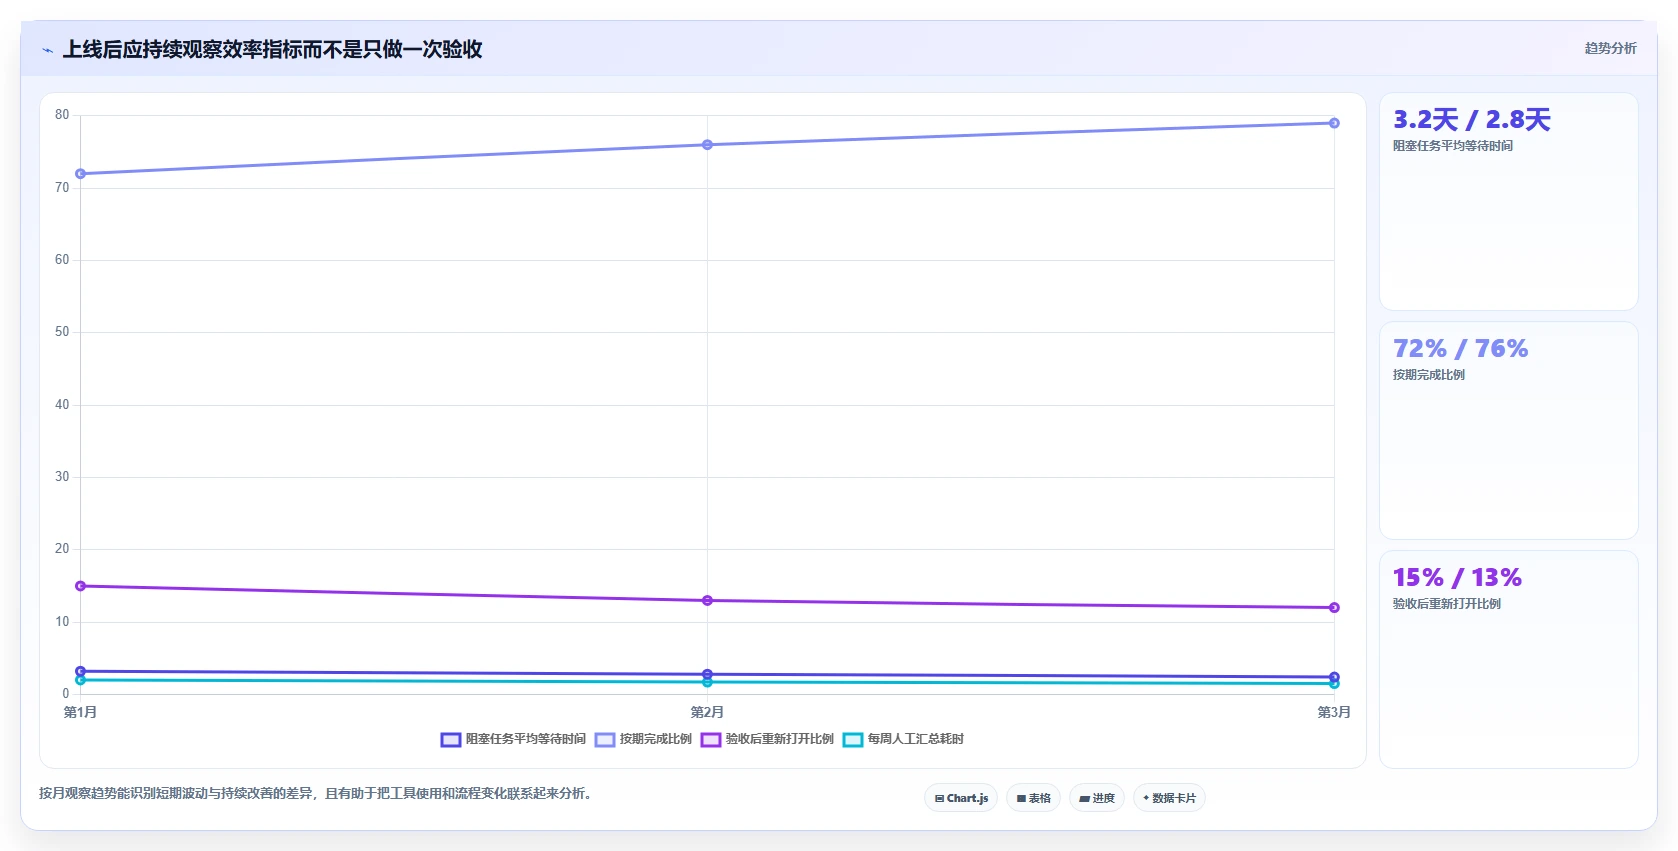This screenshot has height=851, width=1678.
Task: Click the 验收后重新打开比例 data point at 第2月
Action: (x=707, y=601)
